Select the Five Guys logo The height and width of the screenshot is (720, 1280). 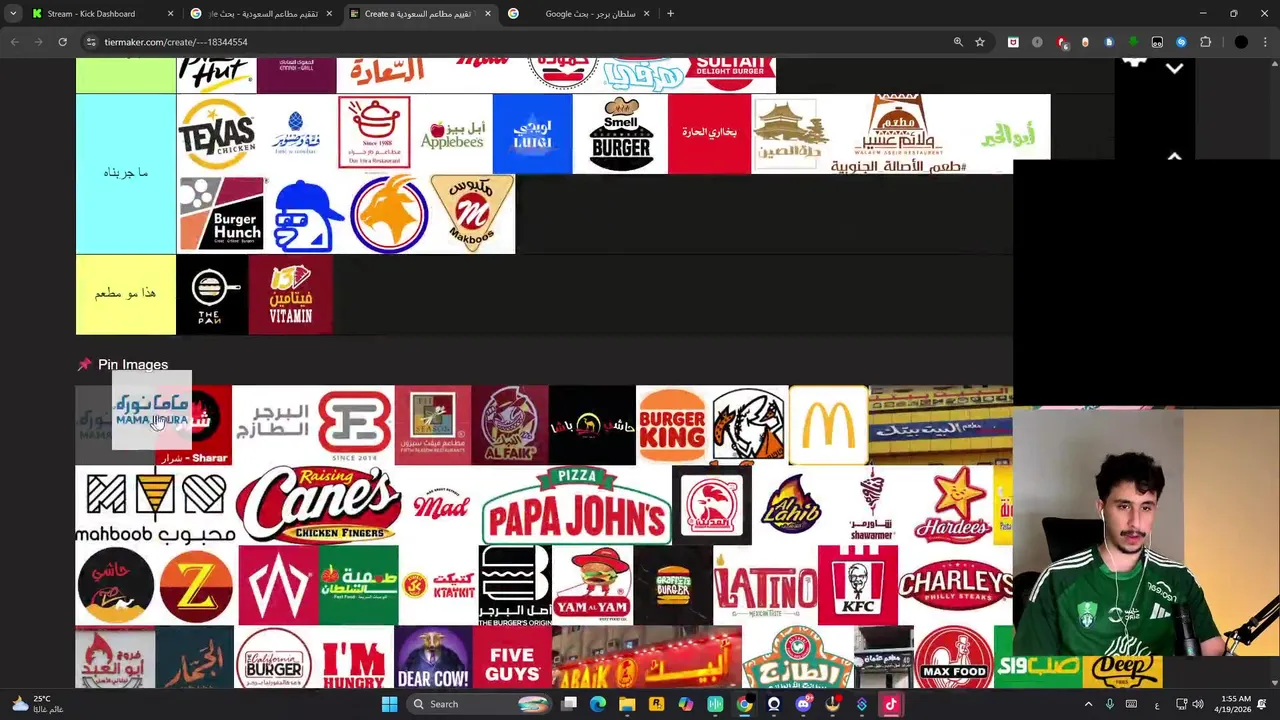click(x=512, y=658)
